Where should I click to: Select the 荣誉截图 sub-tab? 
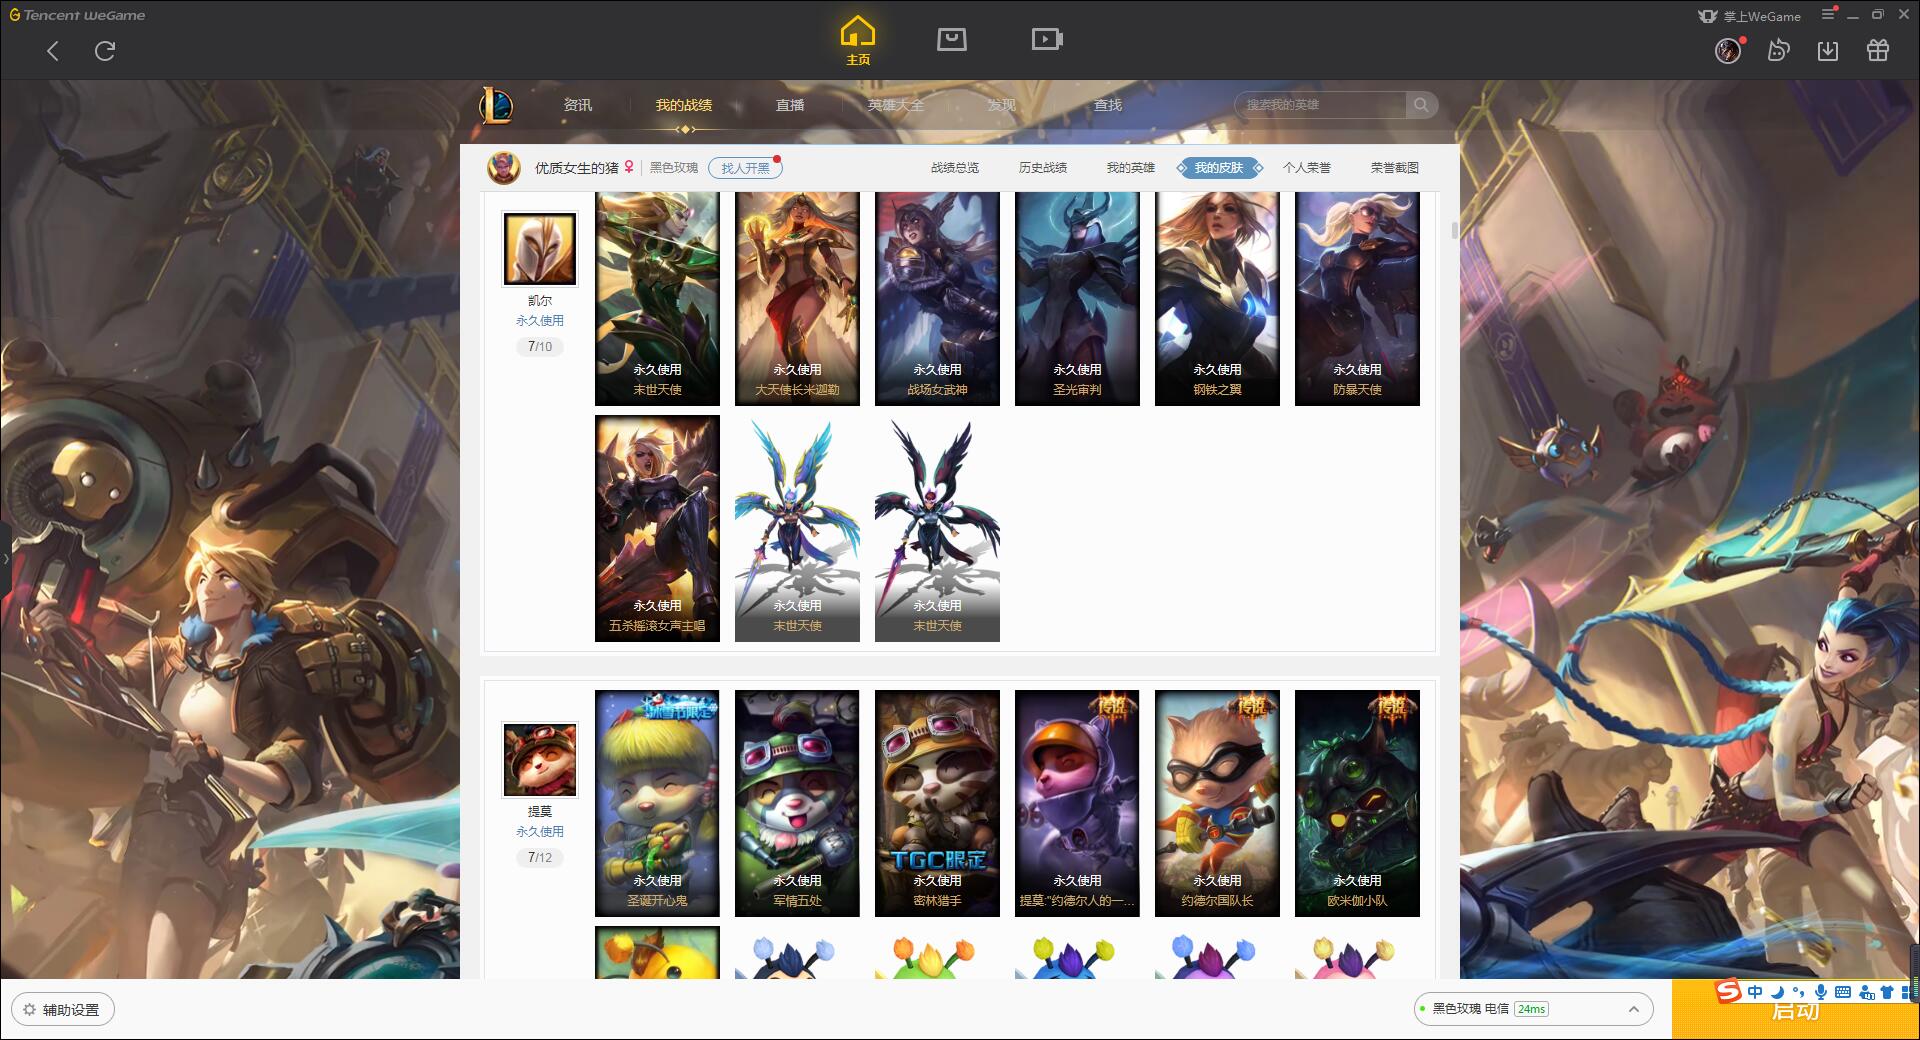coord(1395,168)
